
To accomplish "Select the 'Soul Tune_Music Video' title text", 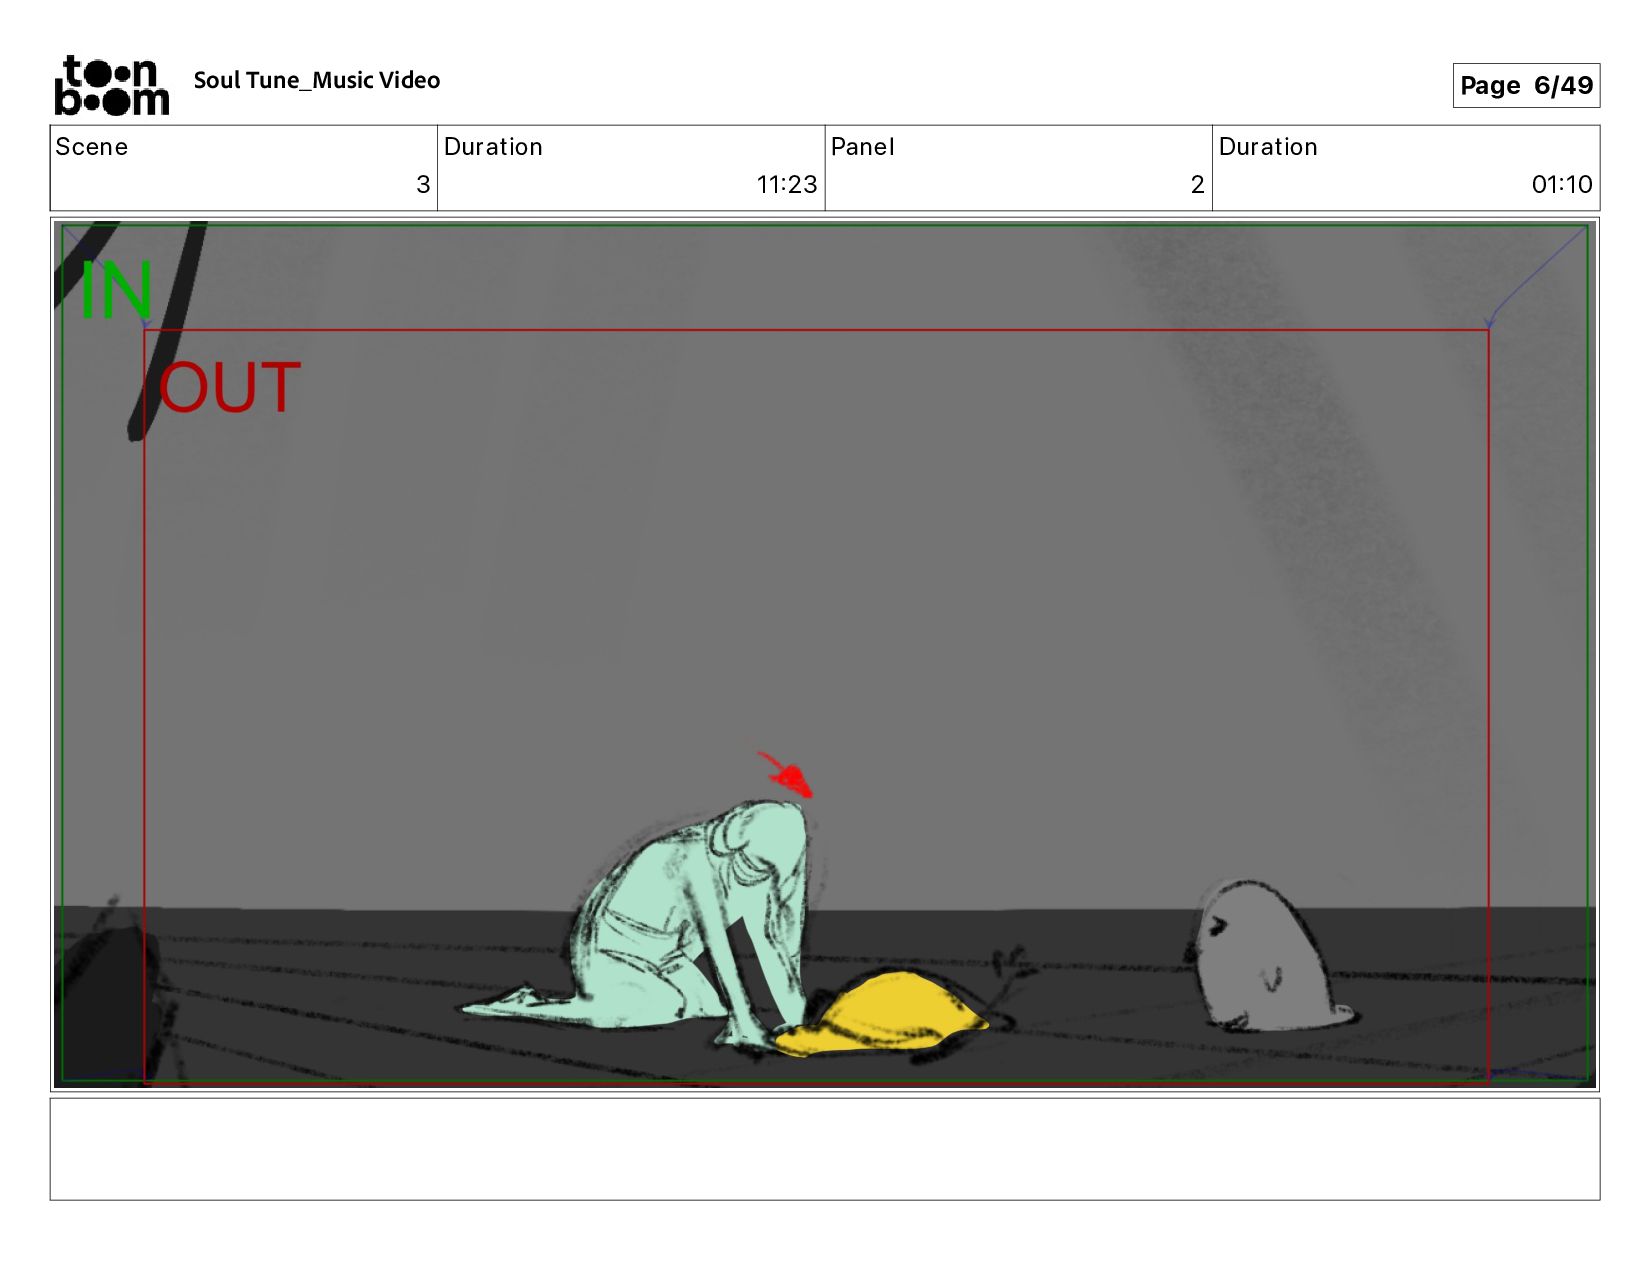I will point(317,80).
